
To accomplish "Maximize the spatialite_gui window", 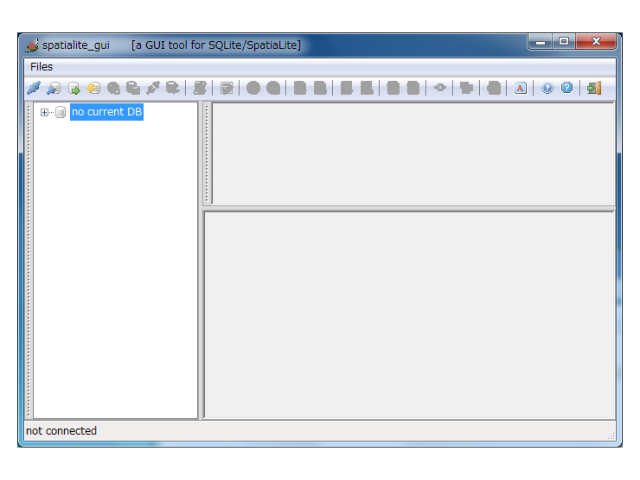I will [564, 42].
